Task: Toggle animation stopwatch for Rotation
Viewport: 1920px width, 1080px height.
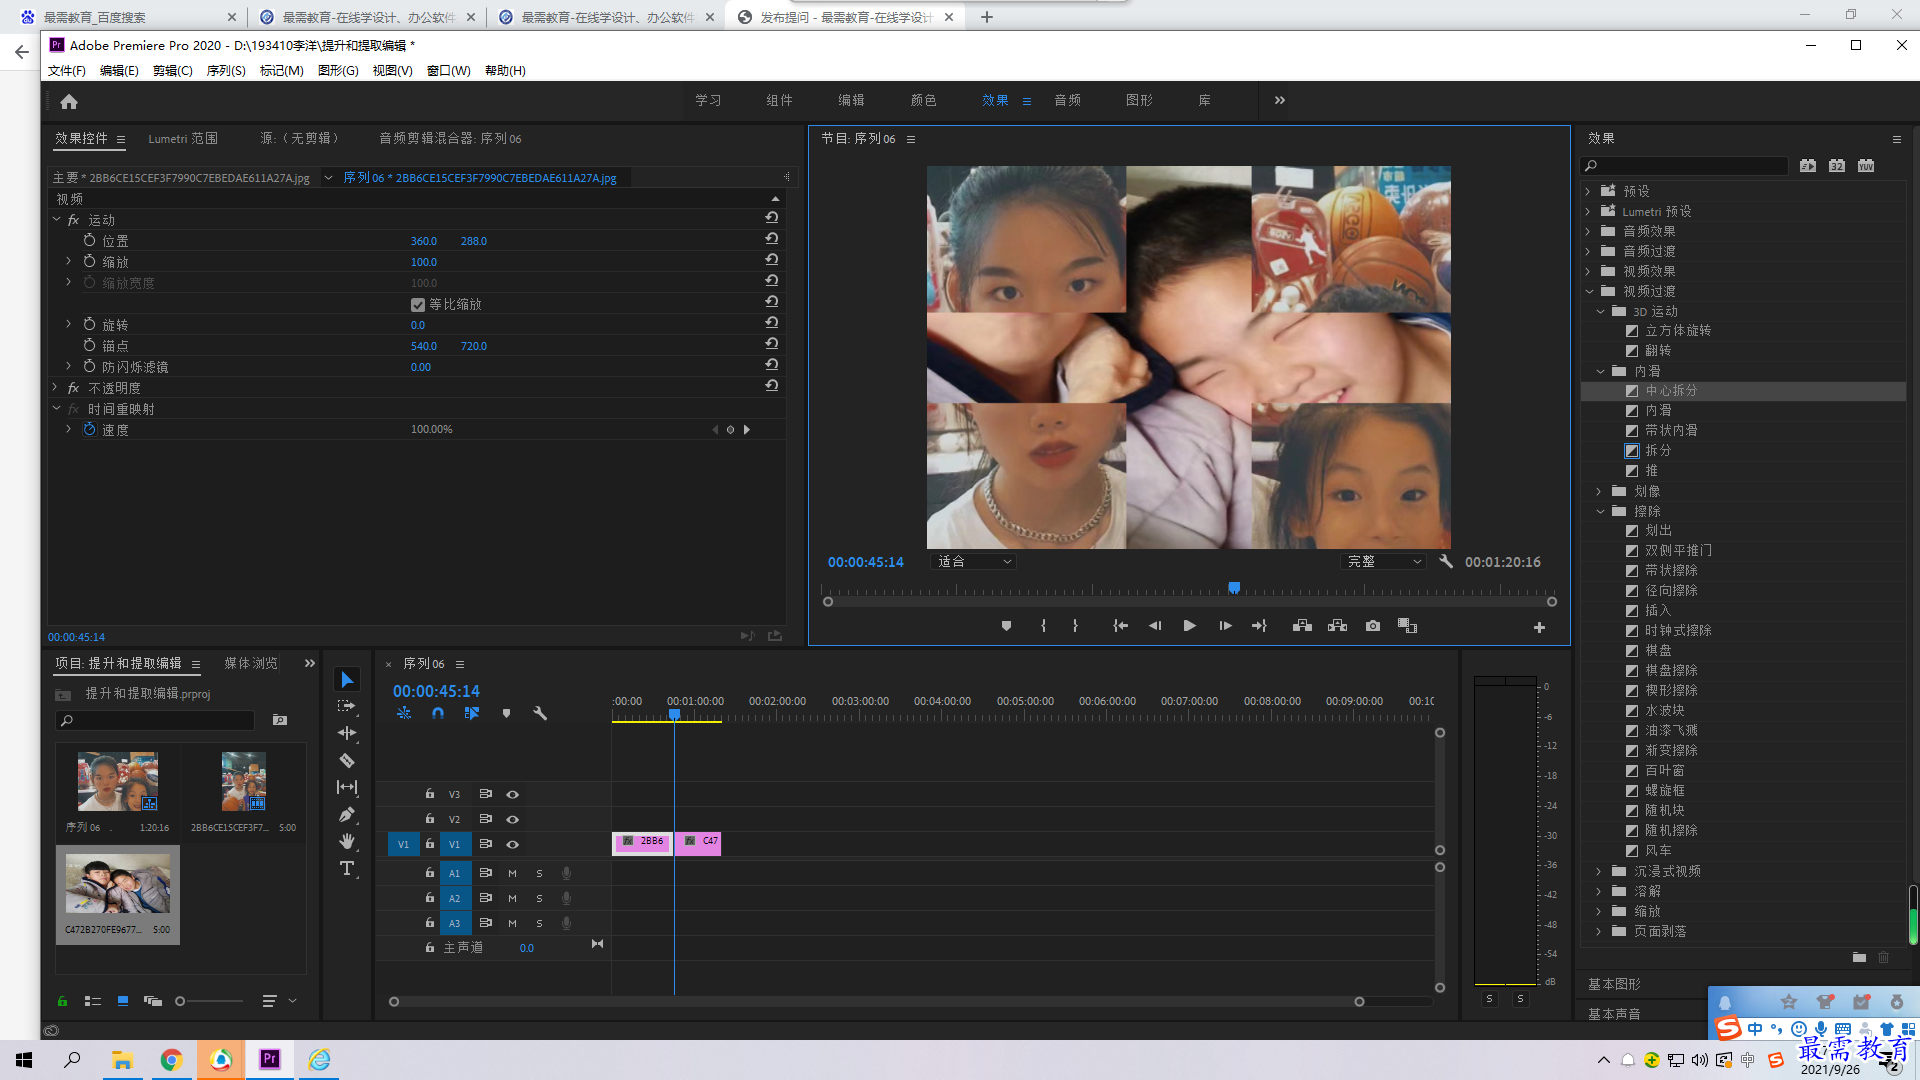Action: pyautogui.click(x=89, y=324)
